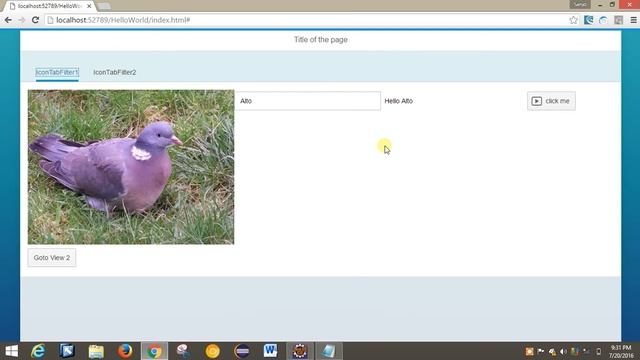Click the last taskbar app icon after Word

pyautogui.click(x=329, y=351)
